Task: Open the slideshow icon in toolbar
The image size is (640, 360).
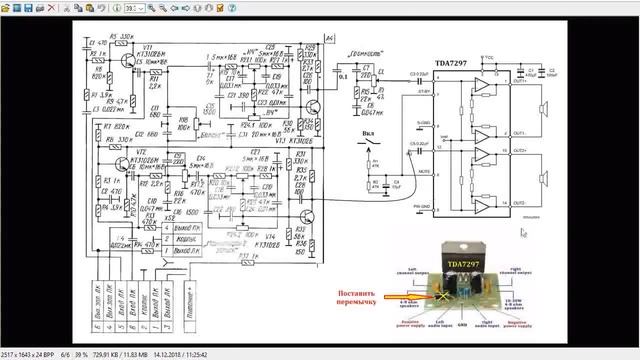Action: pyautogui.click(x=17, y=8)
